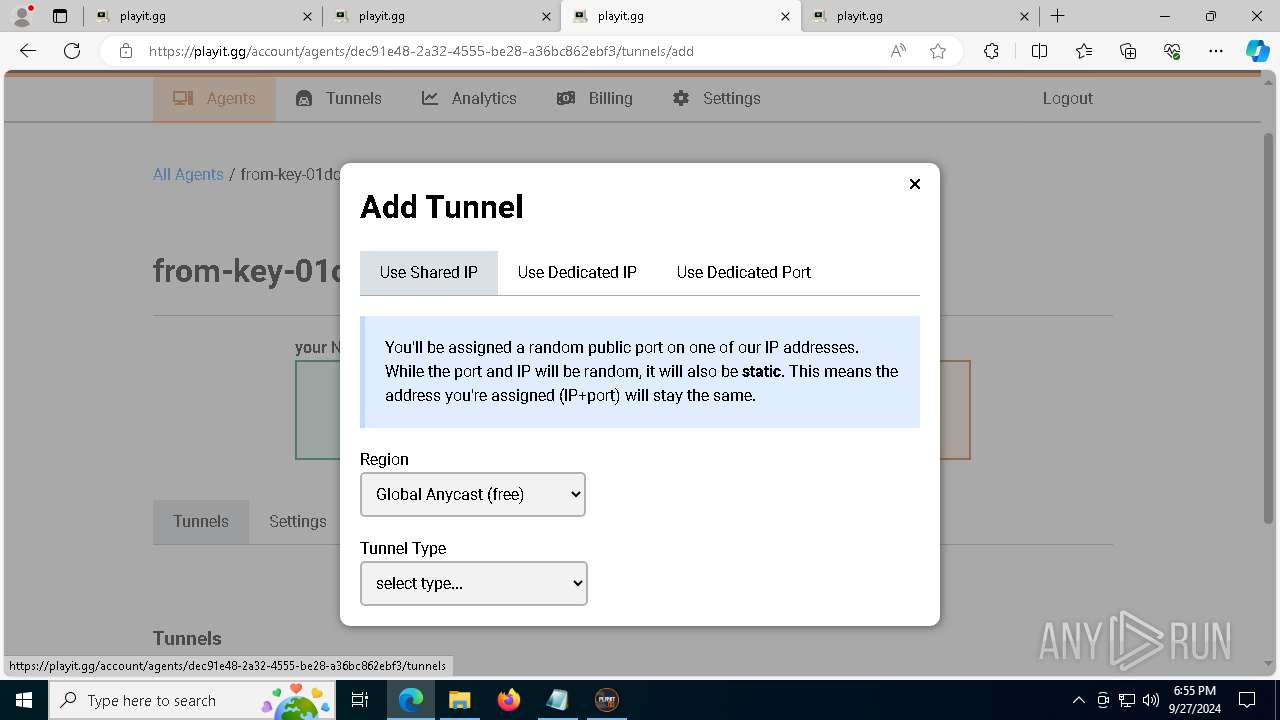Open Agents navigation item

(x=214, y=98)
